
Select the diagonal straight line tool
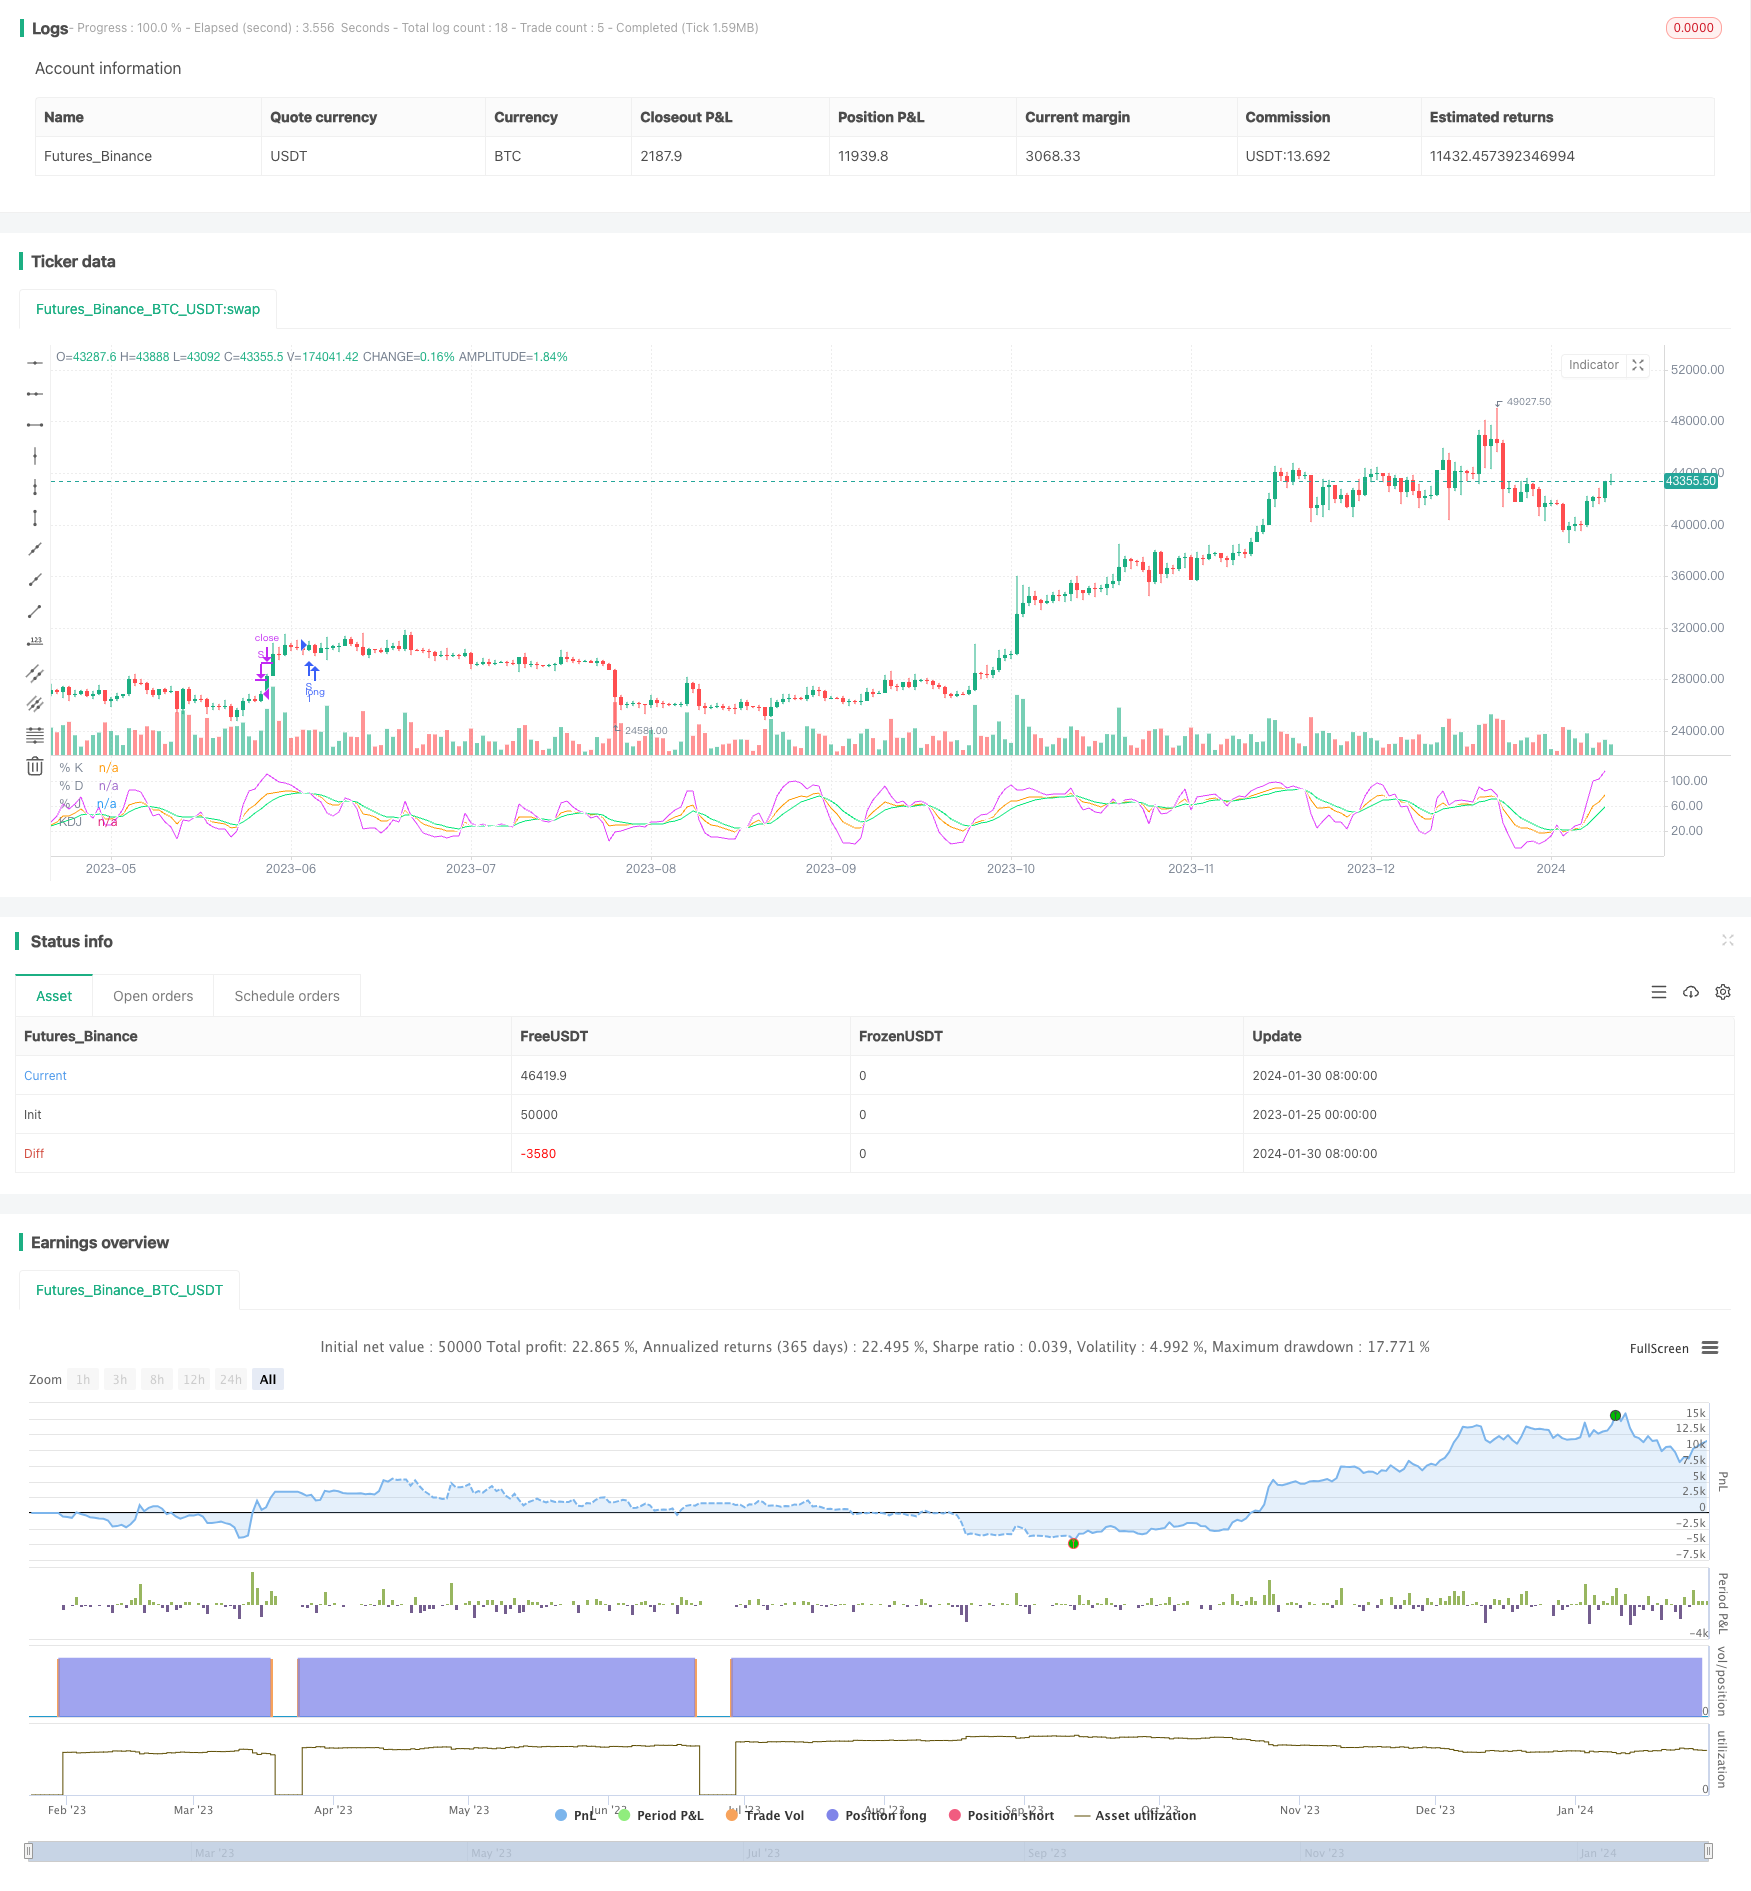35,549
